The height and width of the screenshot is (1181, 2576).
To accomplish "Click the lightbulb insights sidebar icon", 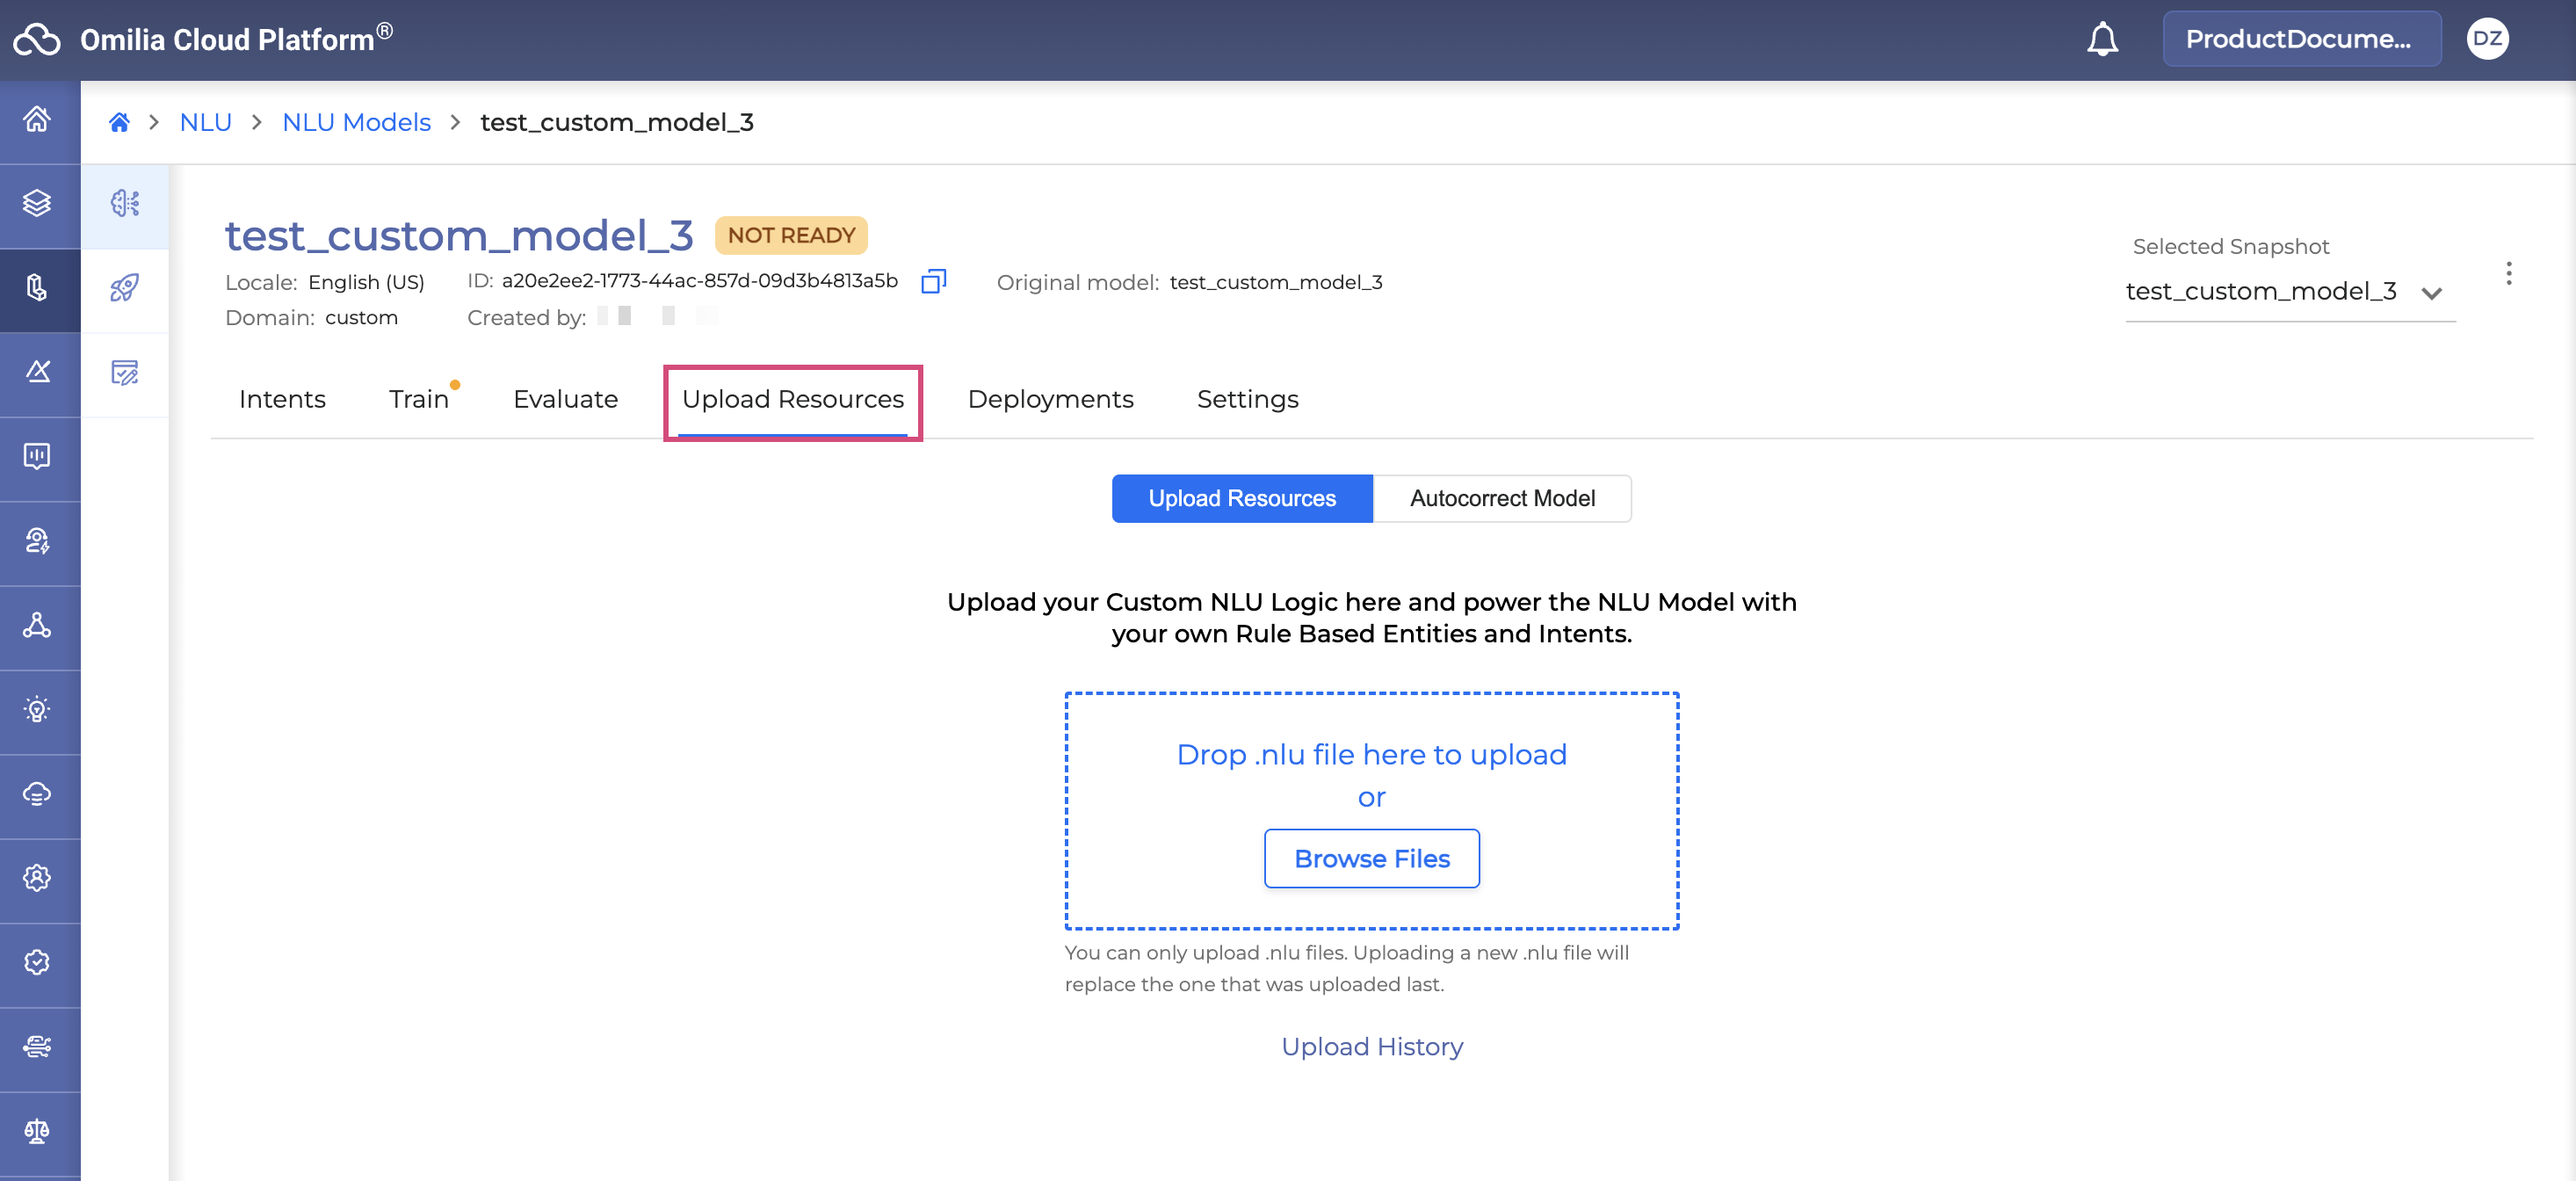I will point(38,710).
